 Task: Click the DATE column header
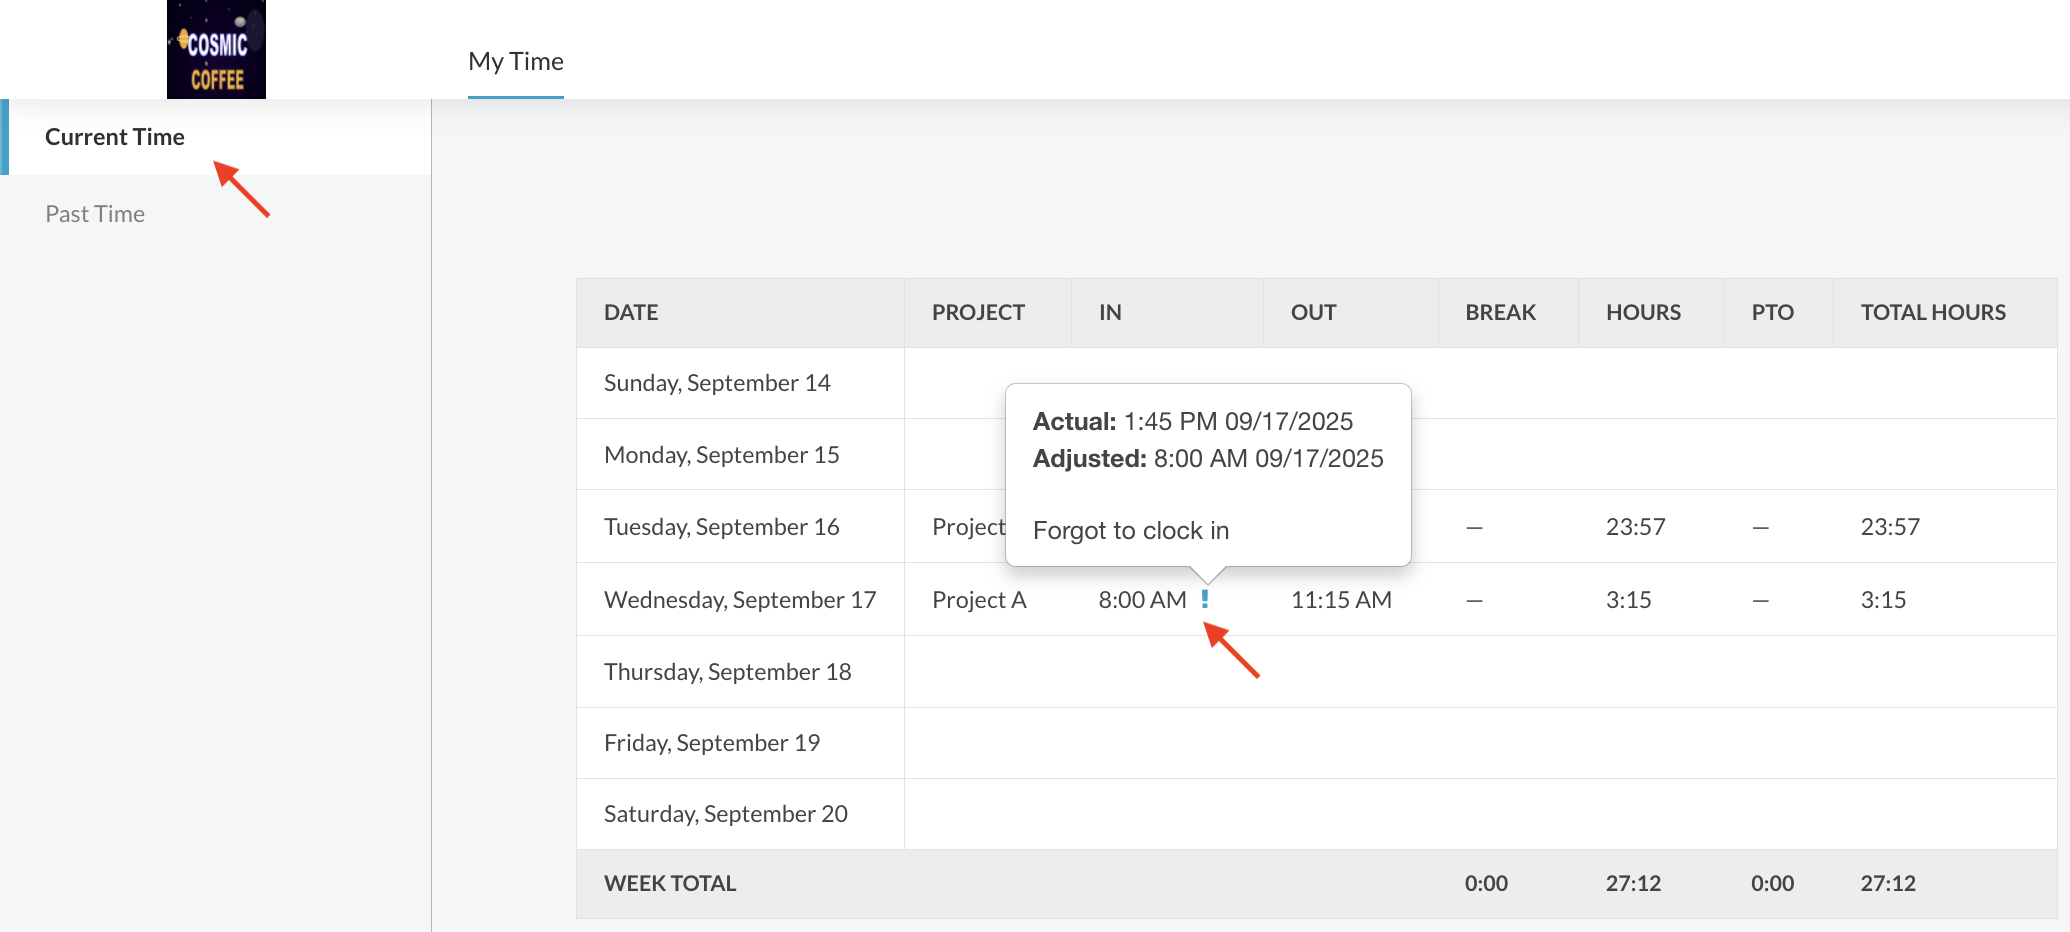click(631, 313)
